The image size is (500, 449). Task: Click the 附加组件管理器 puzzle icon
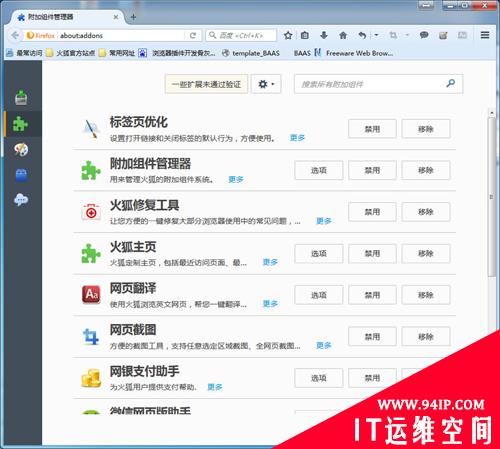91,170
